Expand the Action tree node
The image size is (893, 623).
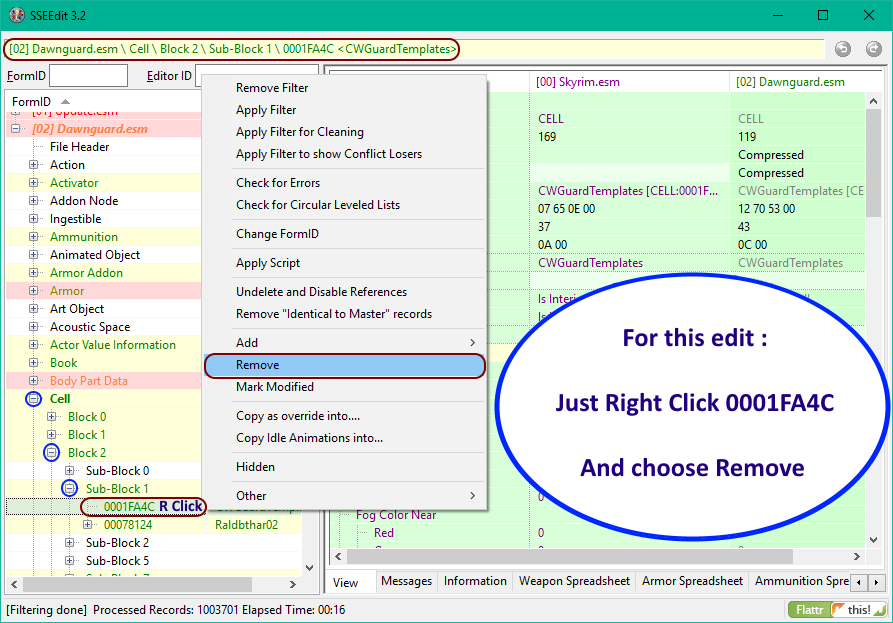[34, 165]
